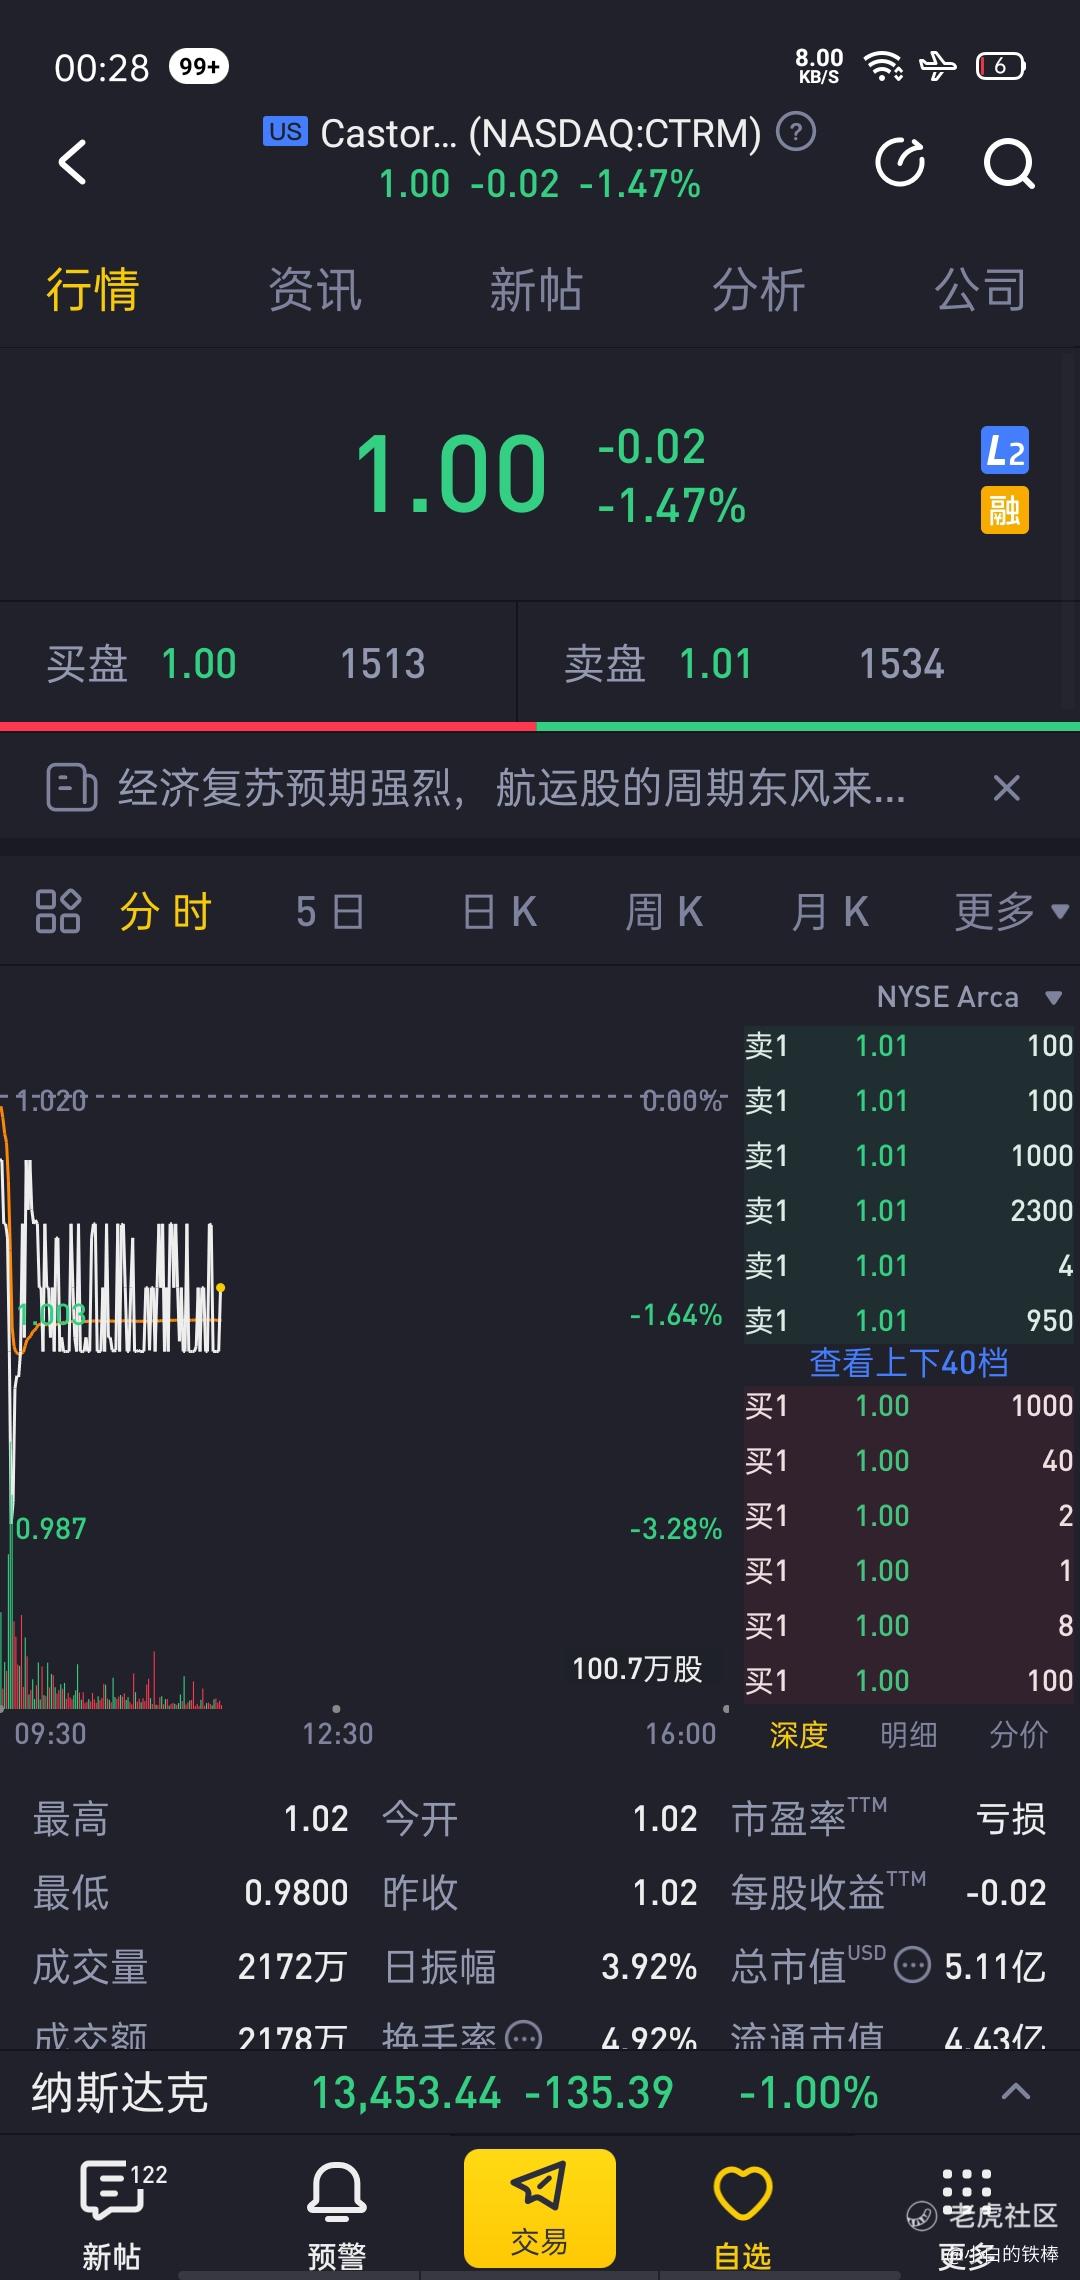Screen dimensions: 1080x2280
Task: Tap the ask row with 950 shares
Action: (x=910, y=1321)
